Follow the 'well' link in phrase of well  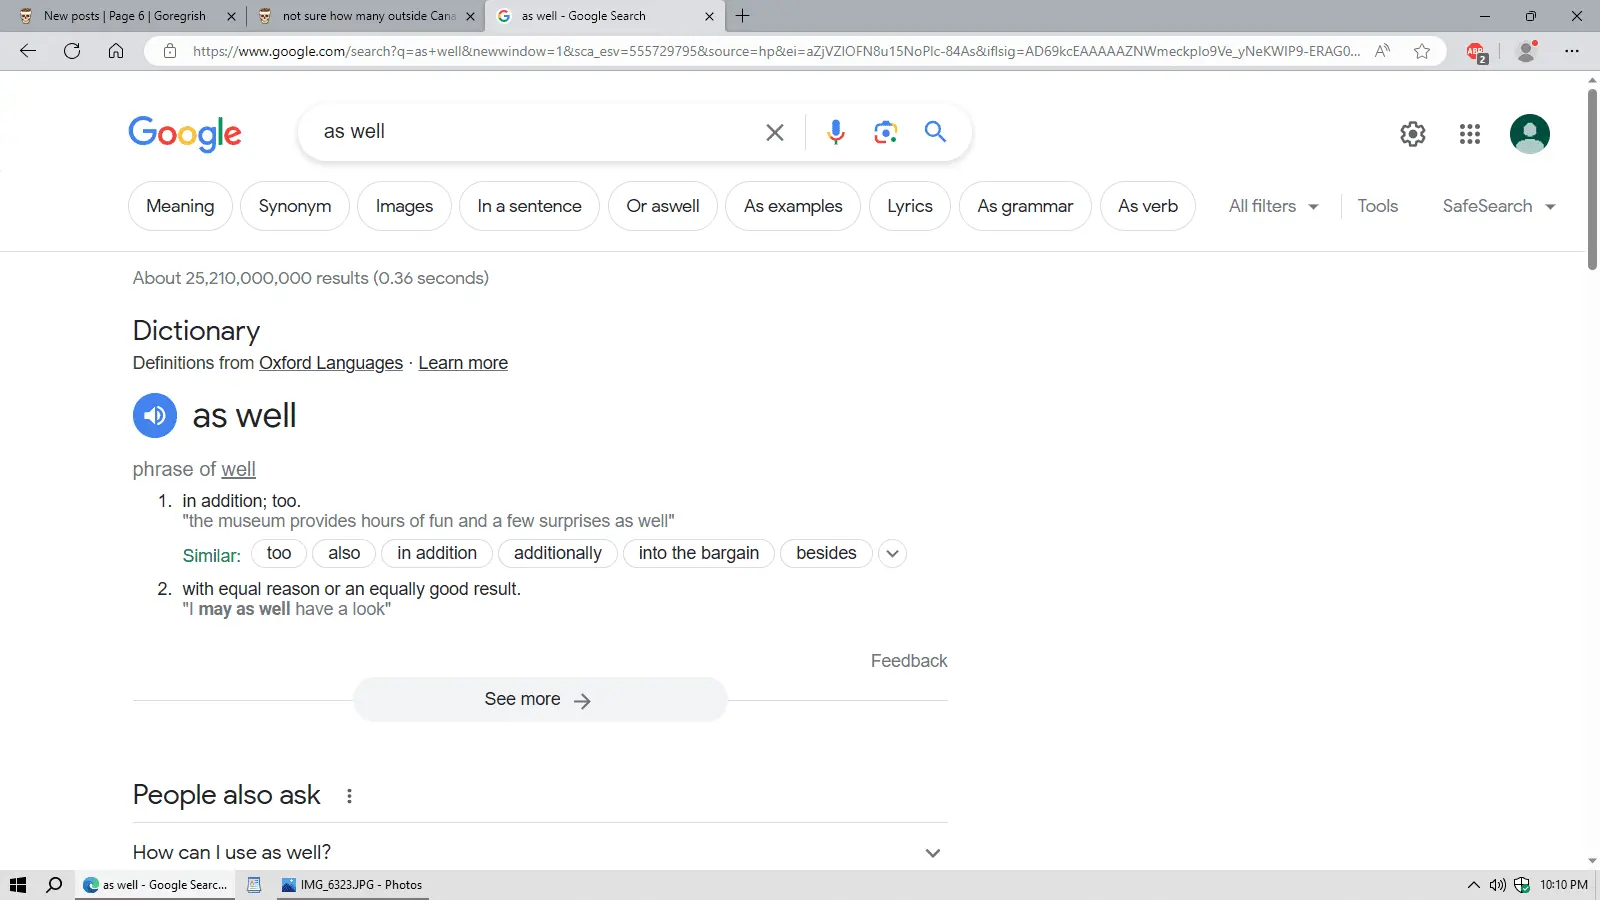point(238,469)
